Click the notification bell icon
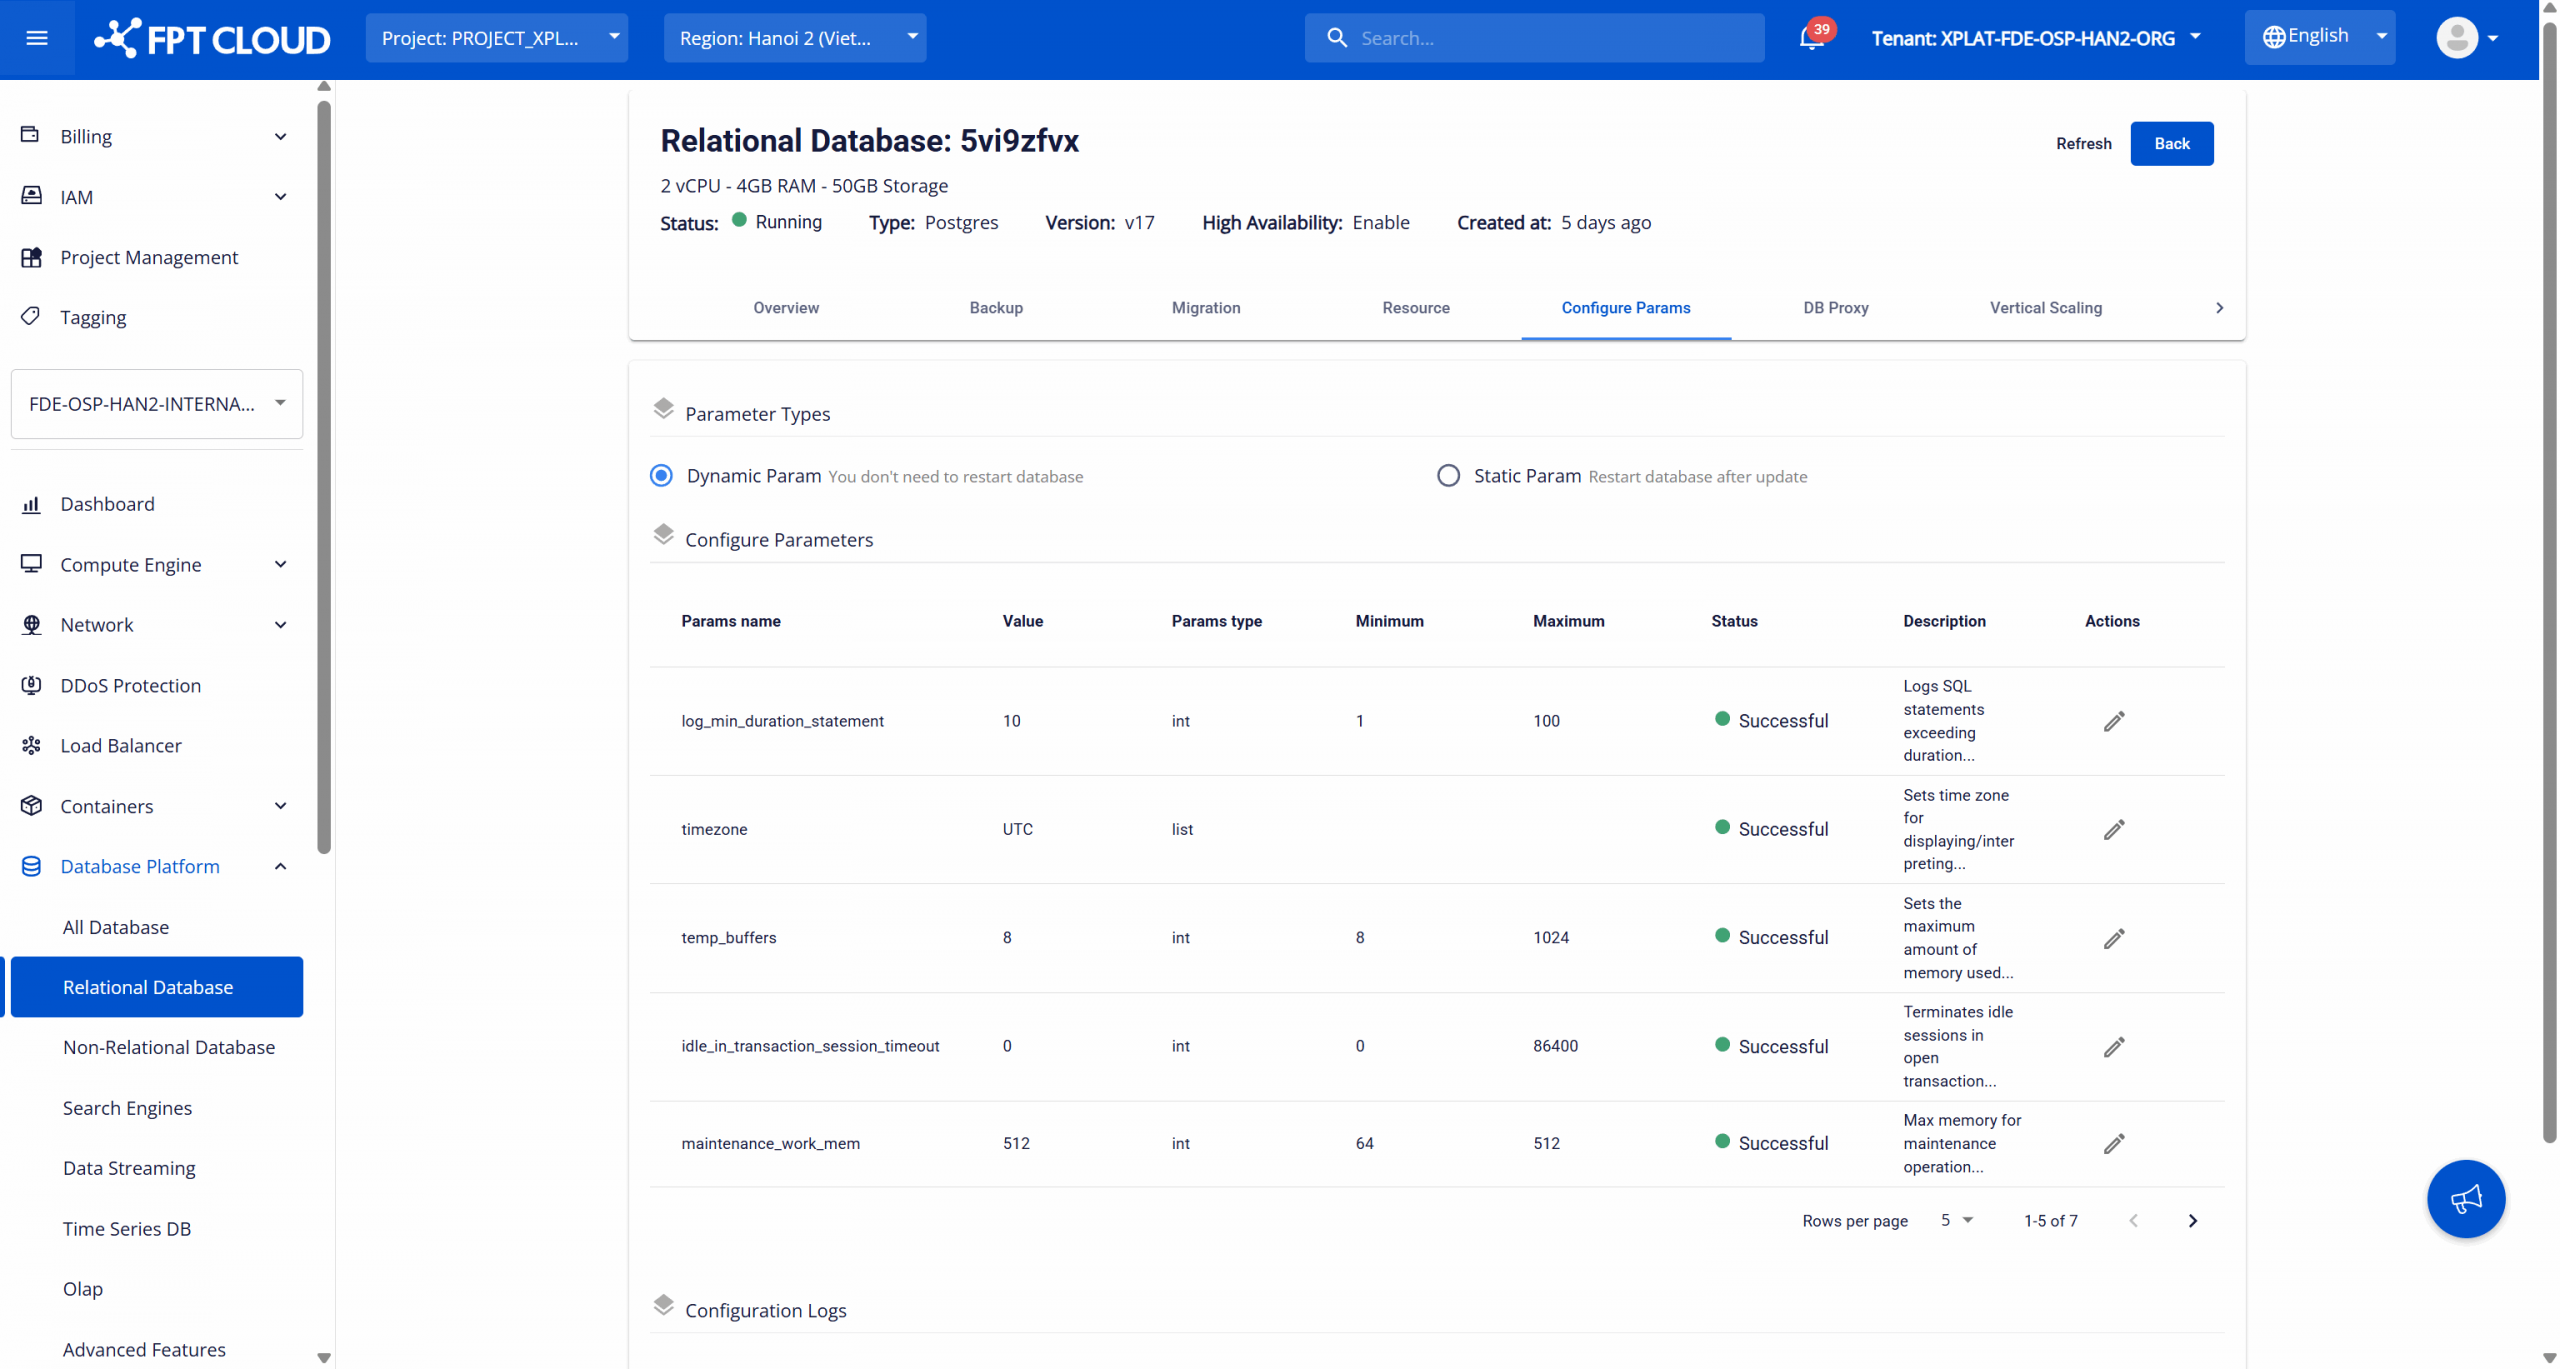Screen dimensions: 2560x1369 (1811, 38)
